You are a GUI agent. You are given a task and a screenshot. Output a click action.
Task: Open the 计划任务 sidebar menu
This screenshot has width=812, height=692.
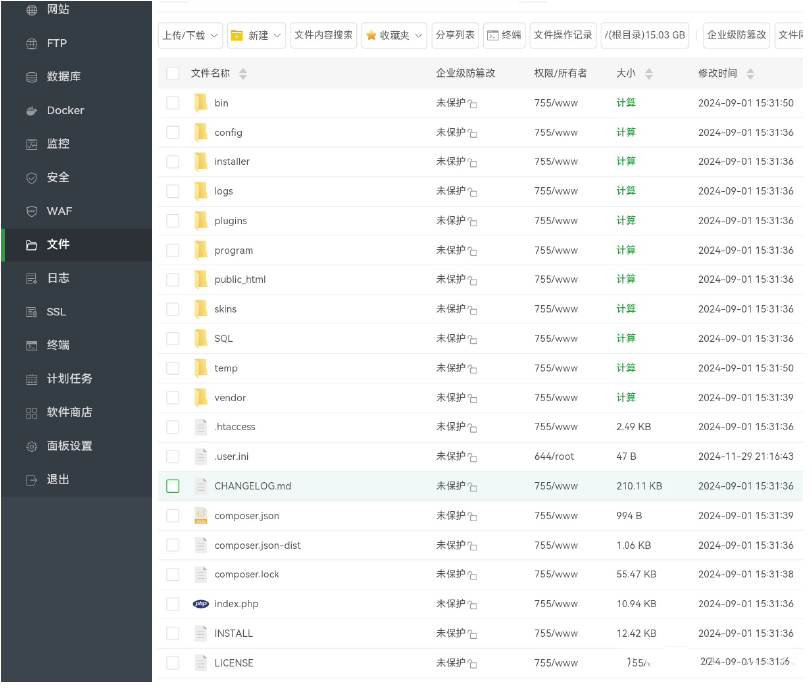[x=69, y=379]
